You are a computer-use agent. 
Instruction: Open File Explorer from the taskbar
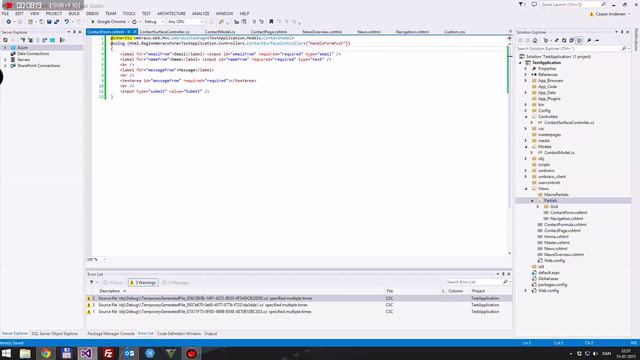25,353
